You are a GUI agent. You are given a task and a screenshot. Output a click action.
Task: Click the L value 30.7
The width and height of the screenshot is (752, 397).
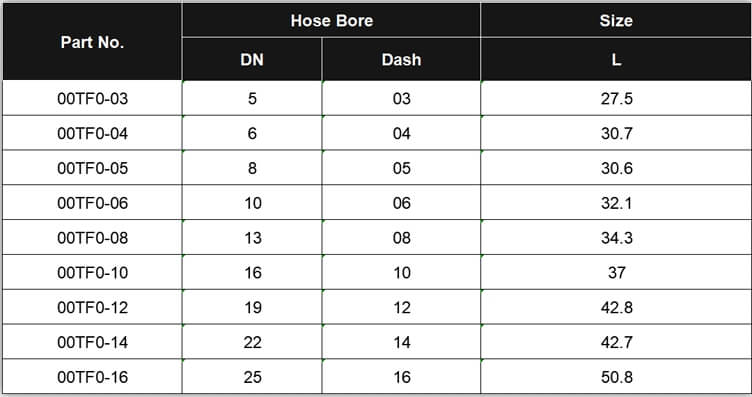tap(616, 133)
